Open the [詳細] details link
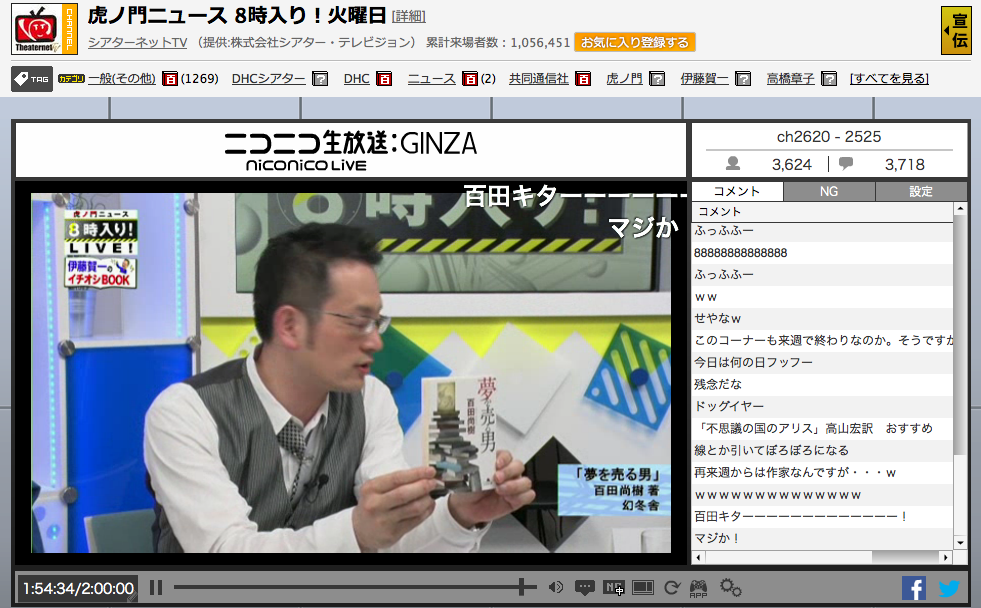The image size is (981, 608). tap(409, 16)
